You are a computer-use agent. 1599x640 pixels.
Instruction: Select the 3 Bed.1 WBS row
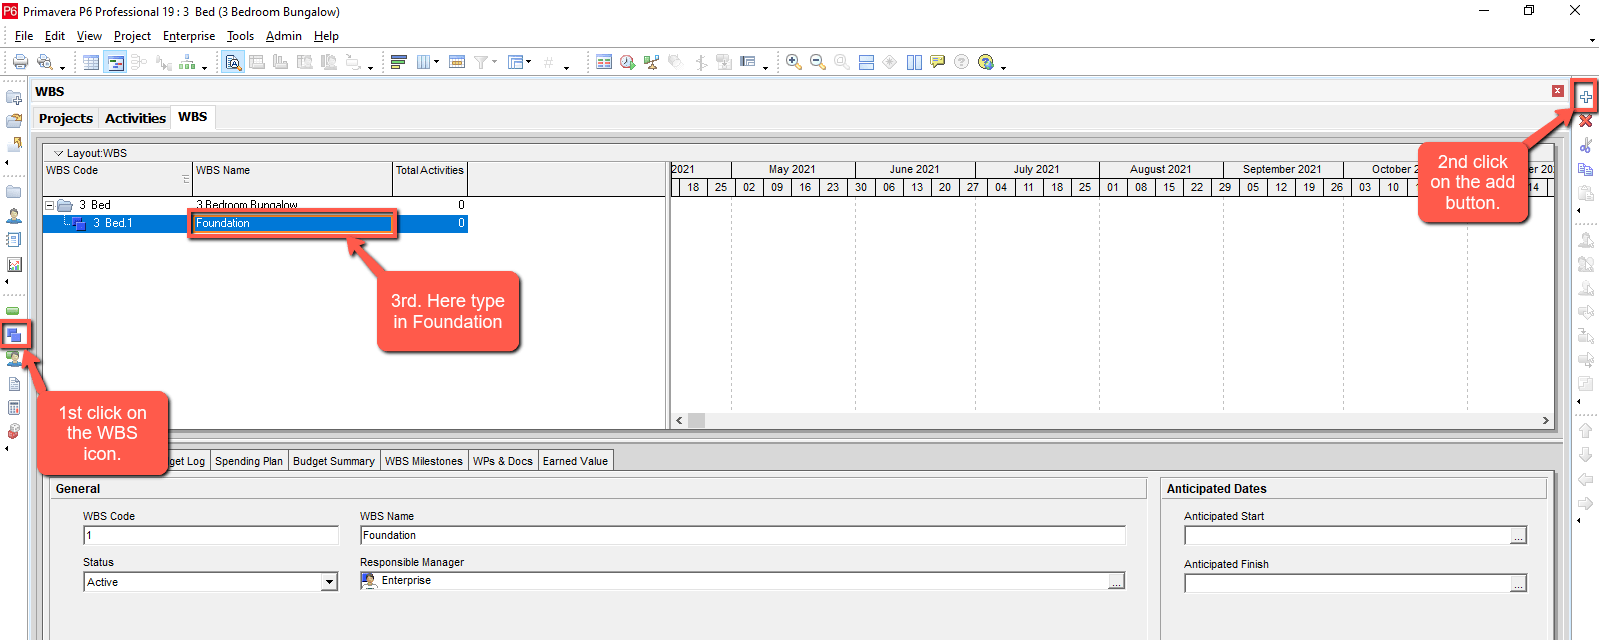[255, 223]
